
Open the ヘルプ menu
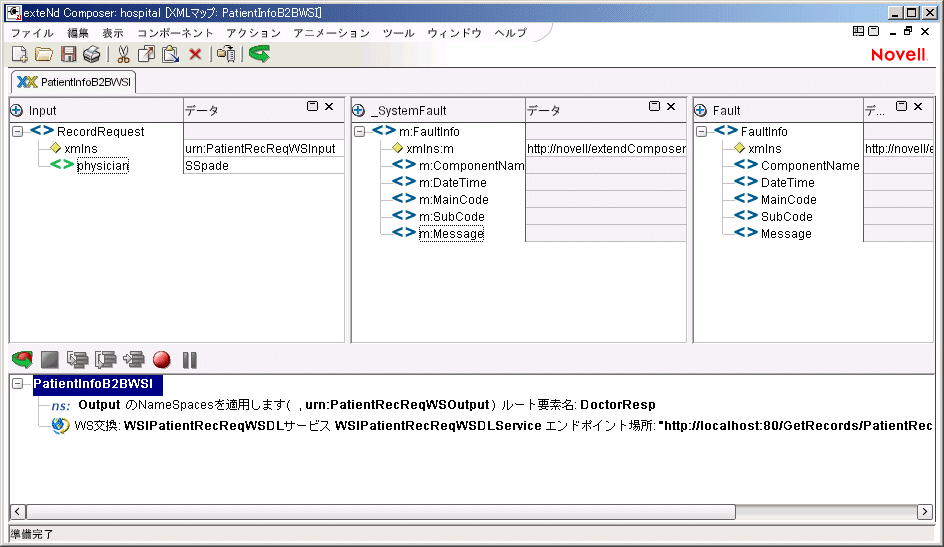tap(511, 33)
